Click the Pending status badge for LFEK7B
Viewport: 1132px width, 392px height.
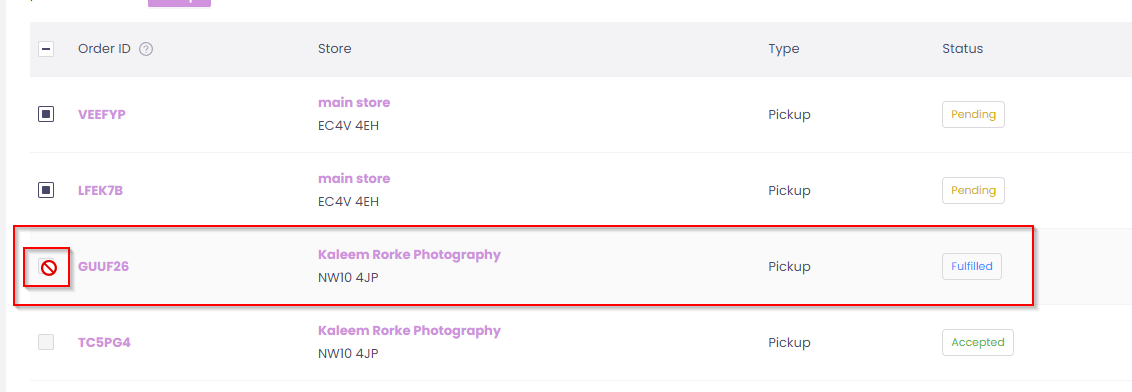(x=973, y=191)
